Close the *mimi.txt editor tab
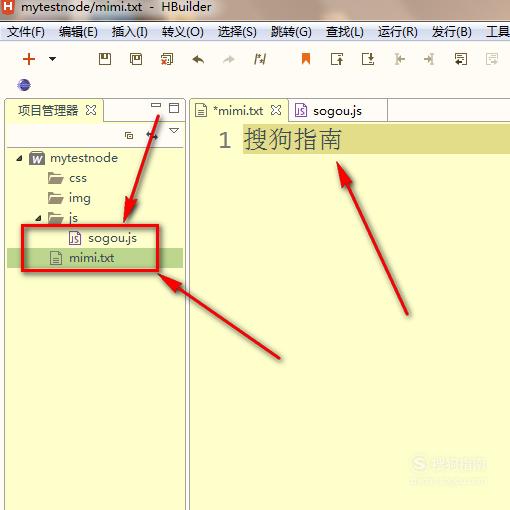This screenshot has height=510, width=510. pyautogui.click(x=276, y=110)
